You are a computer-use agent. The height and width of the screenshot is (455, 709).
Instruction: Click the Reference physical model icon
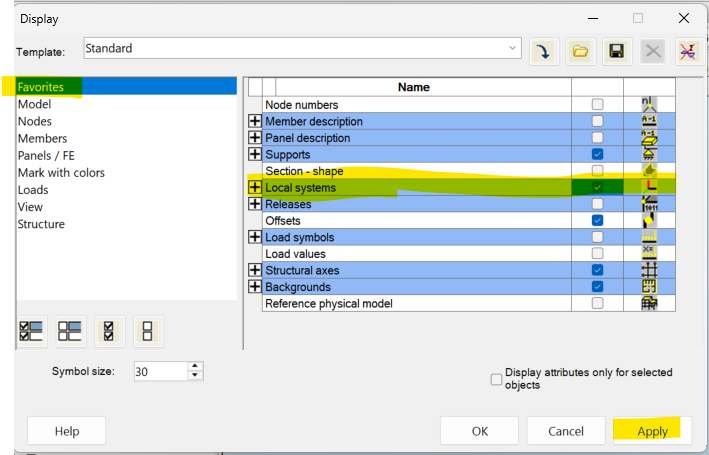pyautogui.click(x=649, y=303)
